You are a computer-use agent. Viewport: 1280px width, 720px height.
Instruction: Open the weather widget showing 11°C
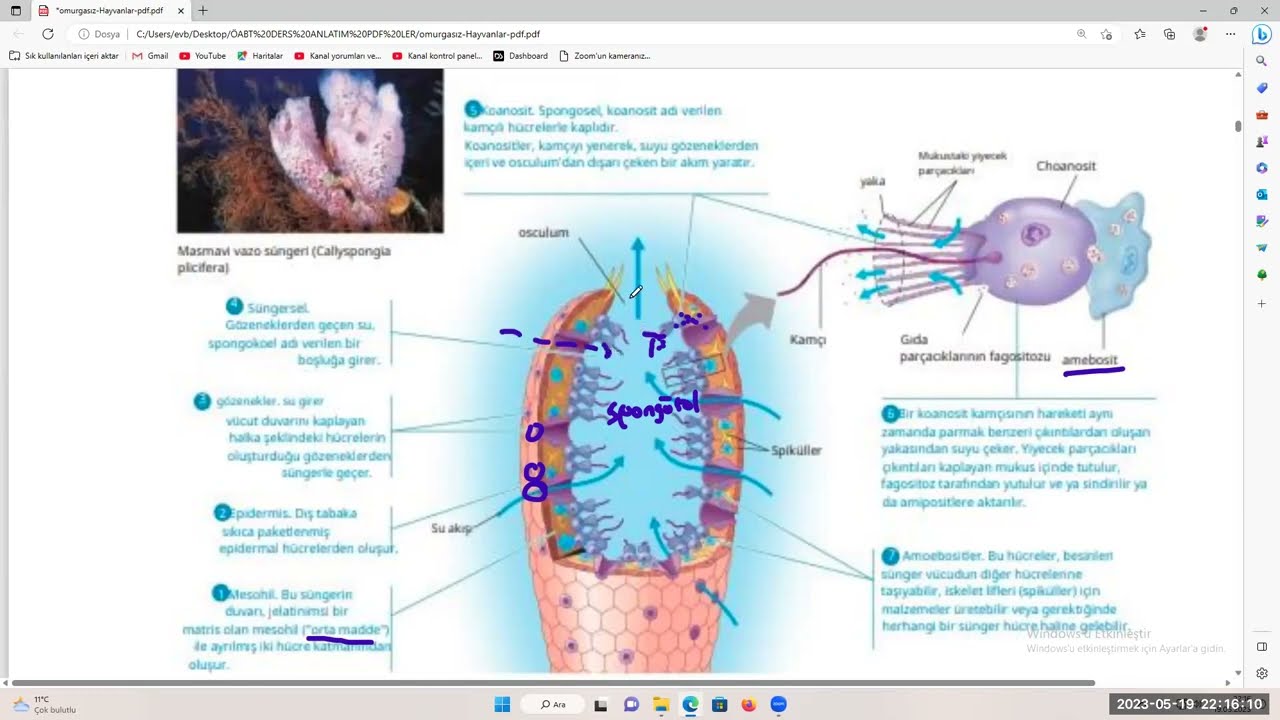[x=44, y=704]
